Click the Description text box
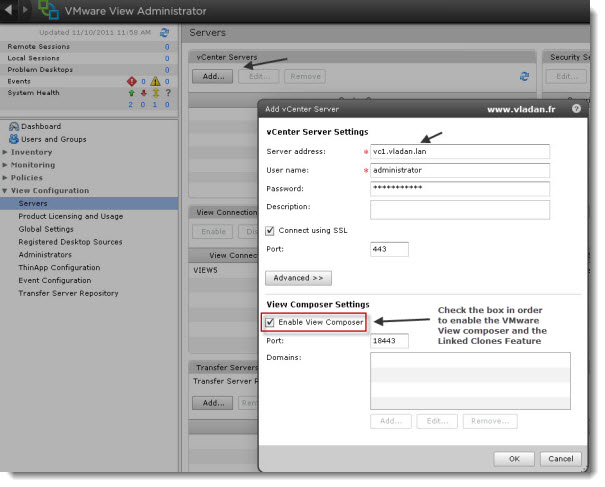Viewport: 605px width, 487px height. tap(460, 210)
